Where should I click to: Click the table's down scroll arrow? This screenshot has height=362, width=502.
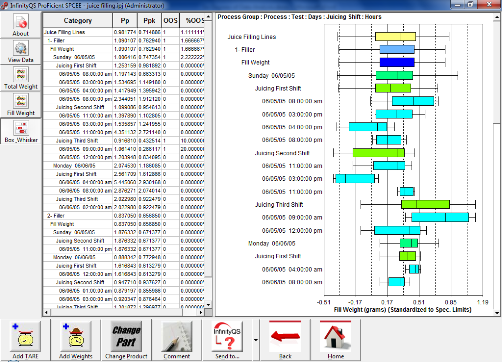click(x=208, y=305)
